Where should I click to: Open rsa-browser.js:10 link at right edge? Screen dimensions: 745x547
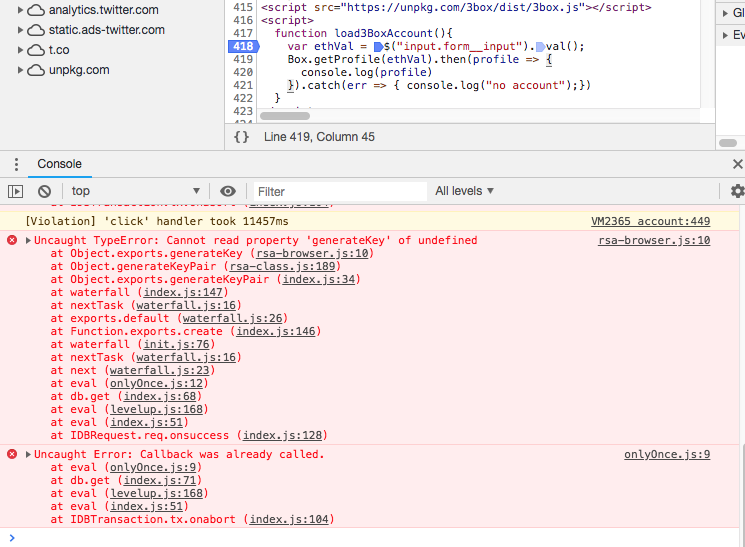coord(654,240)
